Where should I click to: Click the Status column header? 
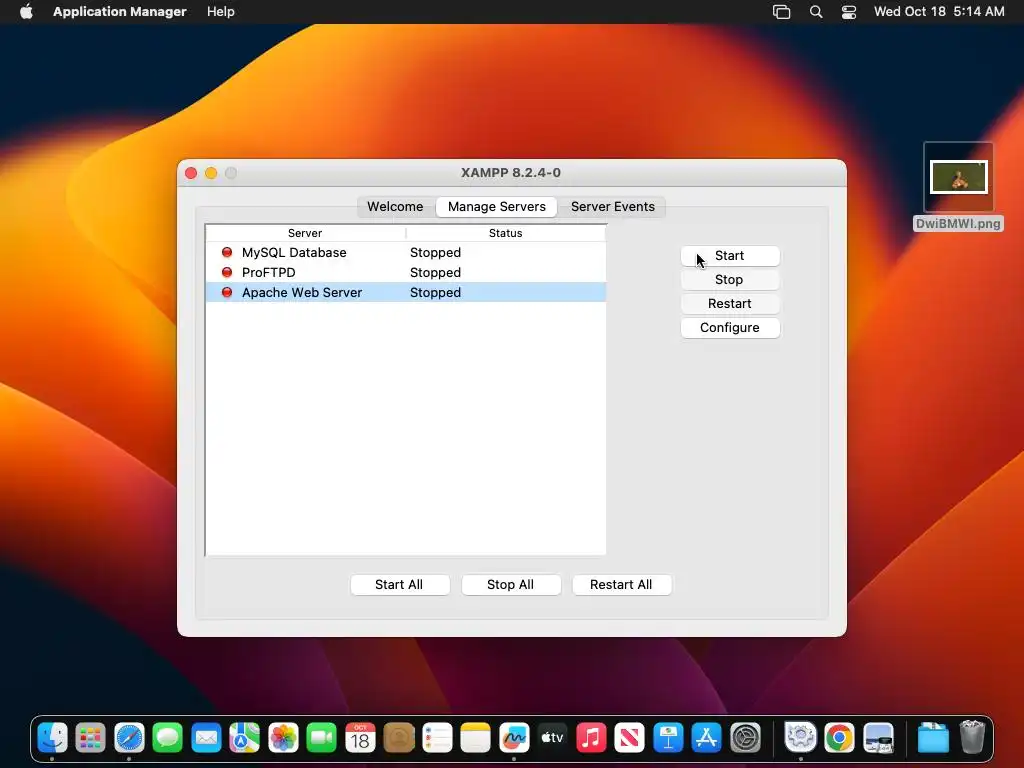[x=506, y=233]
